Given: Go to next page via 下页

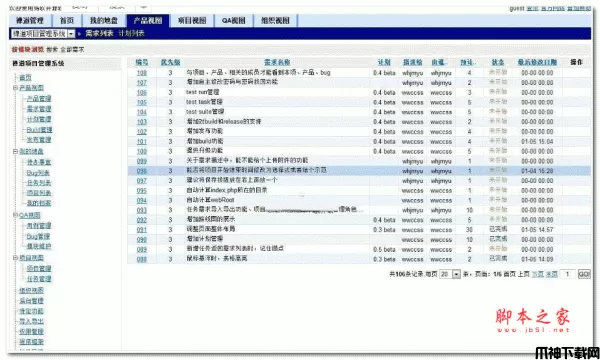Looking at the screenshot, I should click(538, 274).
